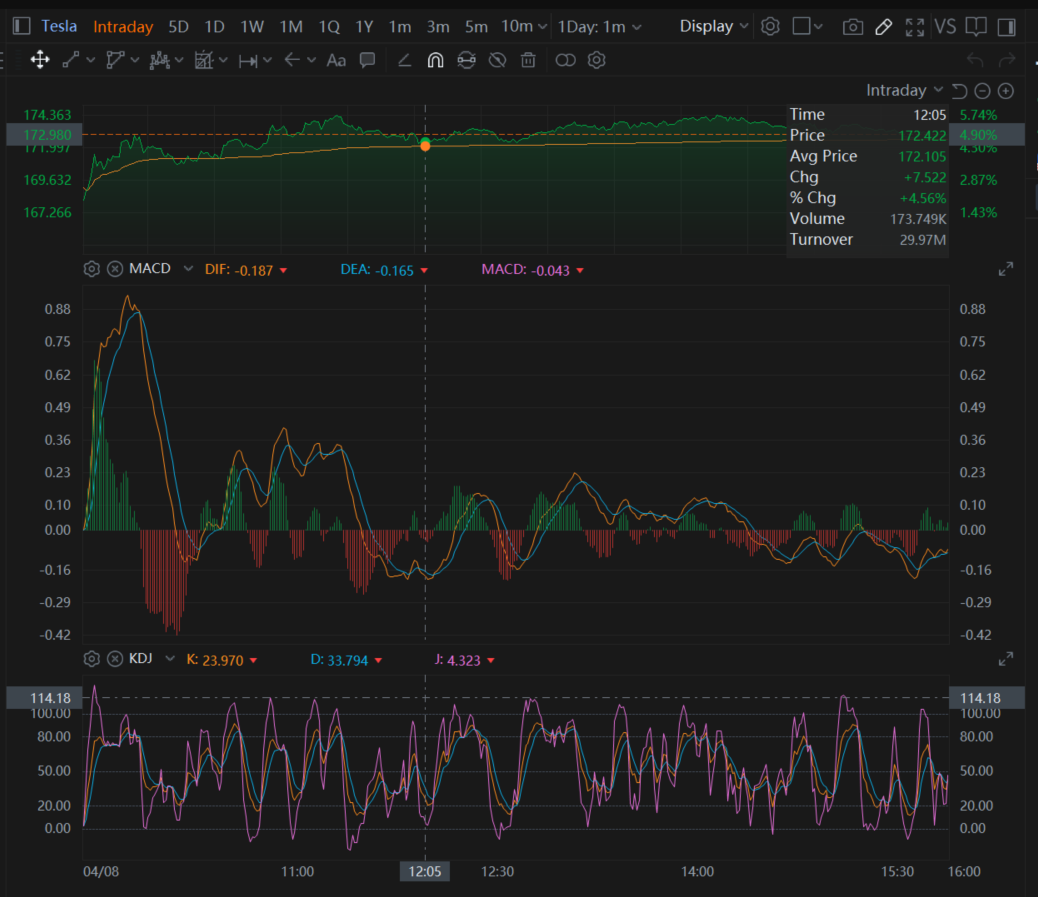1038x897 pixels.
Task: Open KDJ indicator settings gear
Action: 91,659
